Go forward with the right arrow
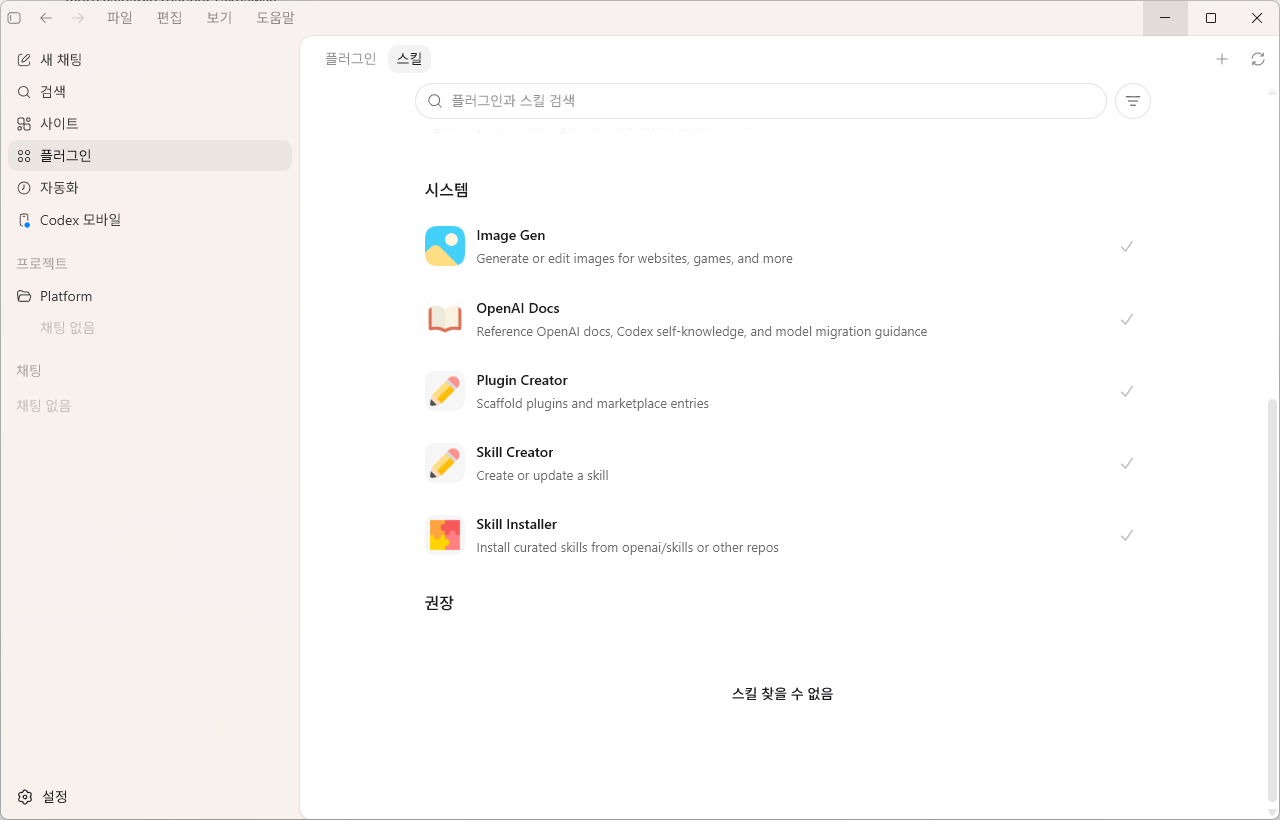This screenshot has width=1280, height=820. pos(78,18)
